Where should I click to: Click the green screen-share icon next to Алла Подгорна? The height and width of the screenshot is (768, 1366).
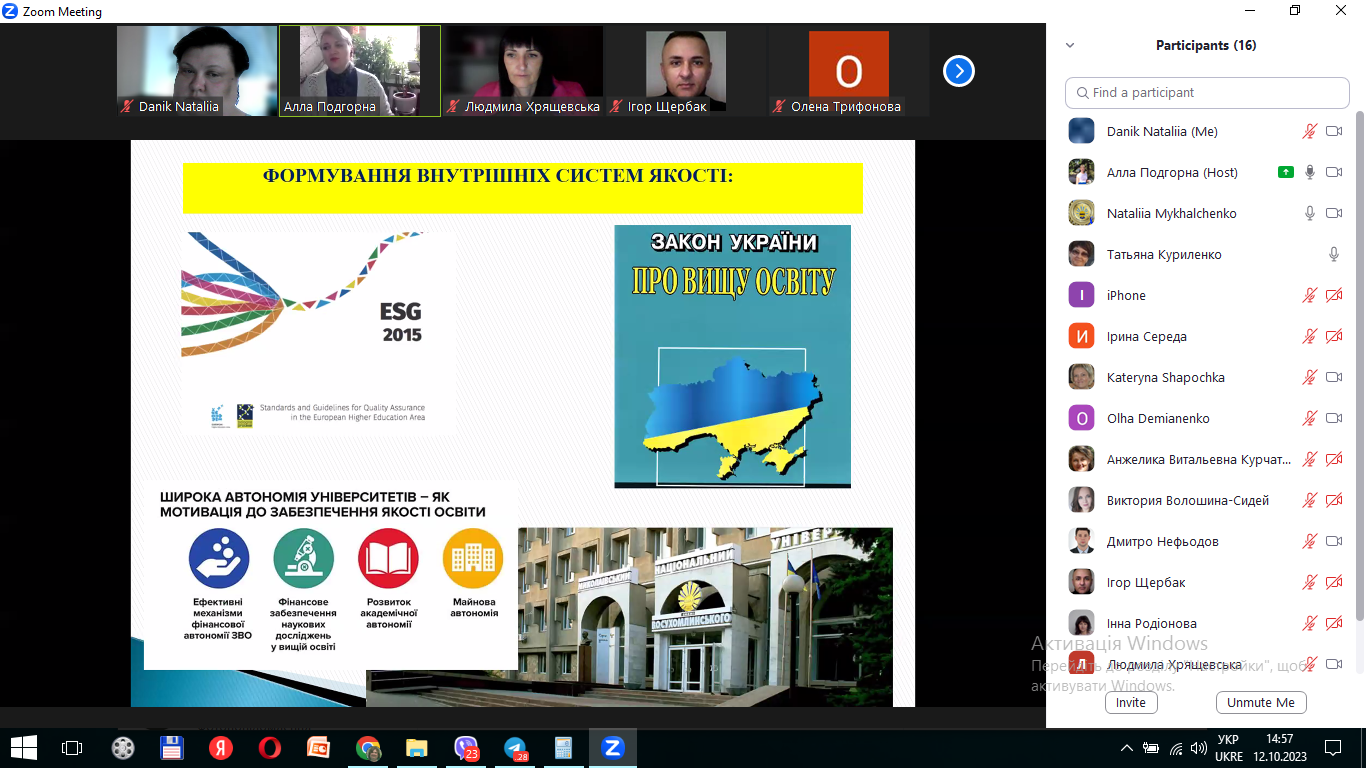[x=1286, y=172]
